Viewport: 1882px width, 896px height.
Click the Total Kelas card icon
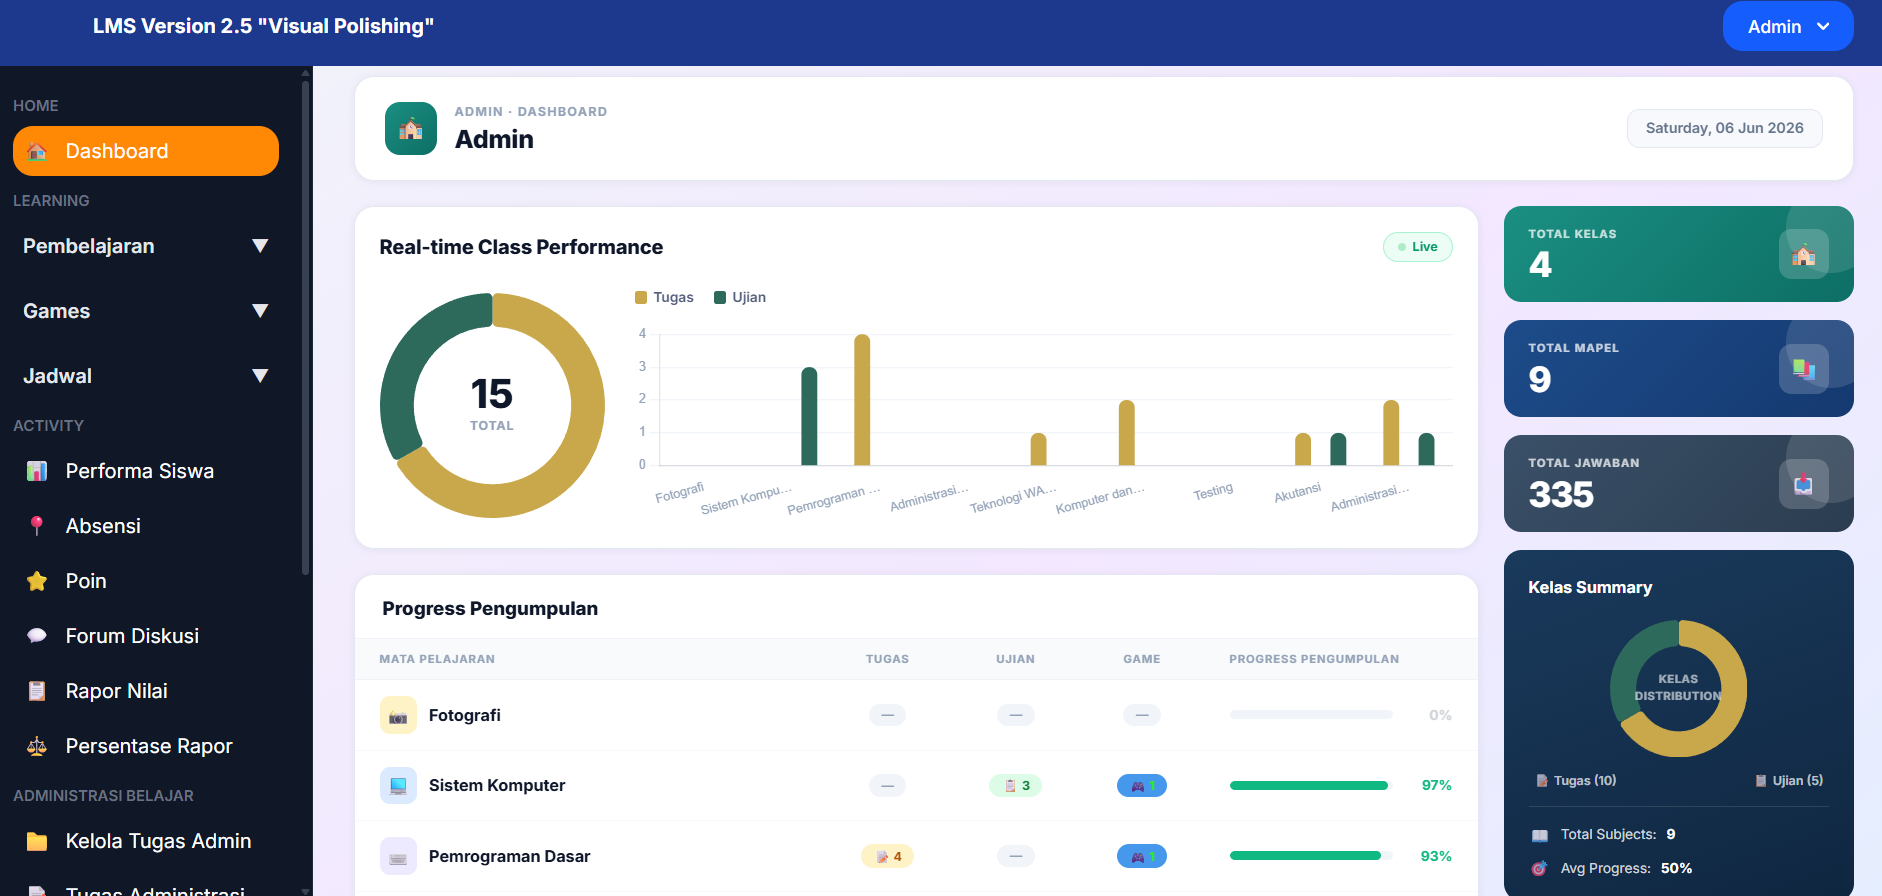pos(1804,254)
